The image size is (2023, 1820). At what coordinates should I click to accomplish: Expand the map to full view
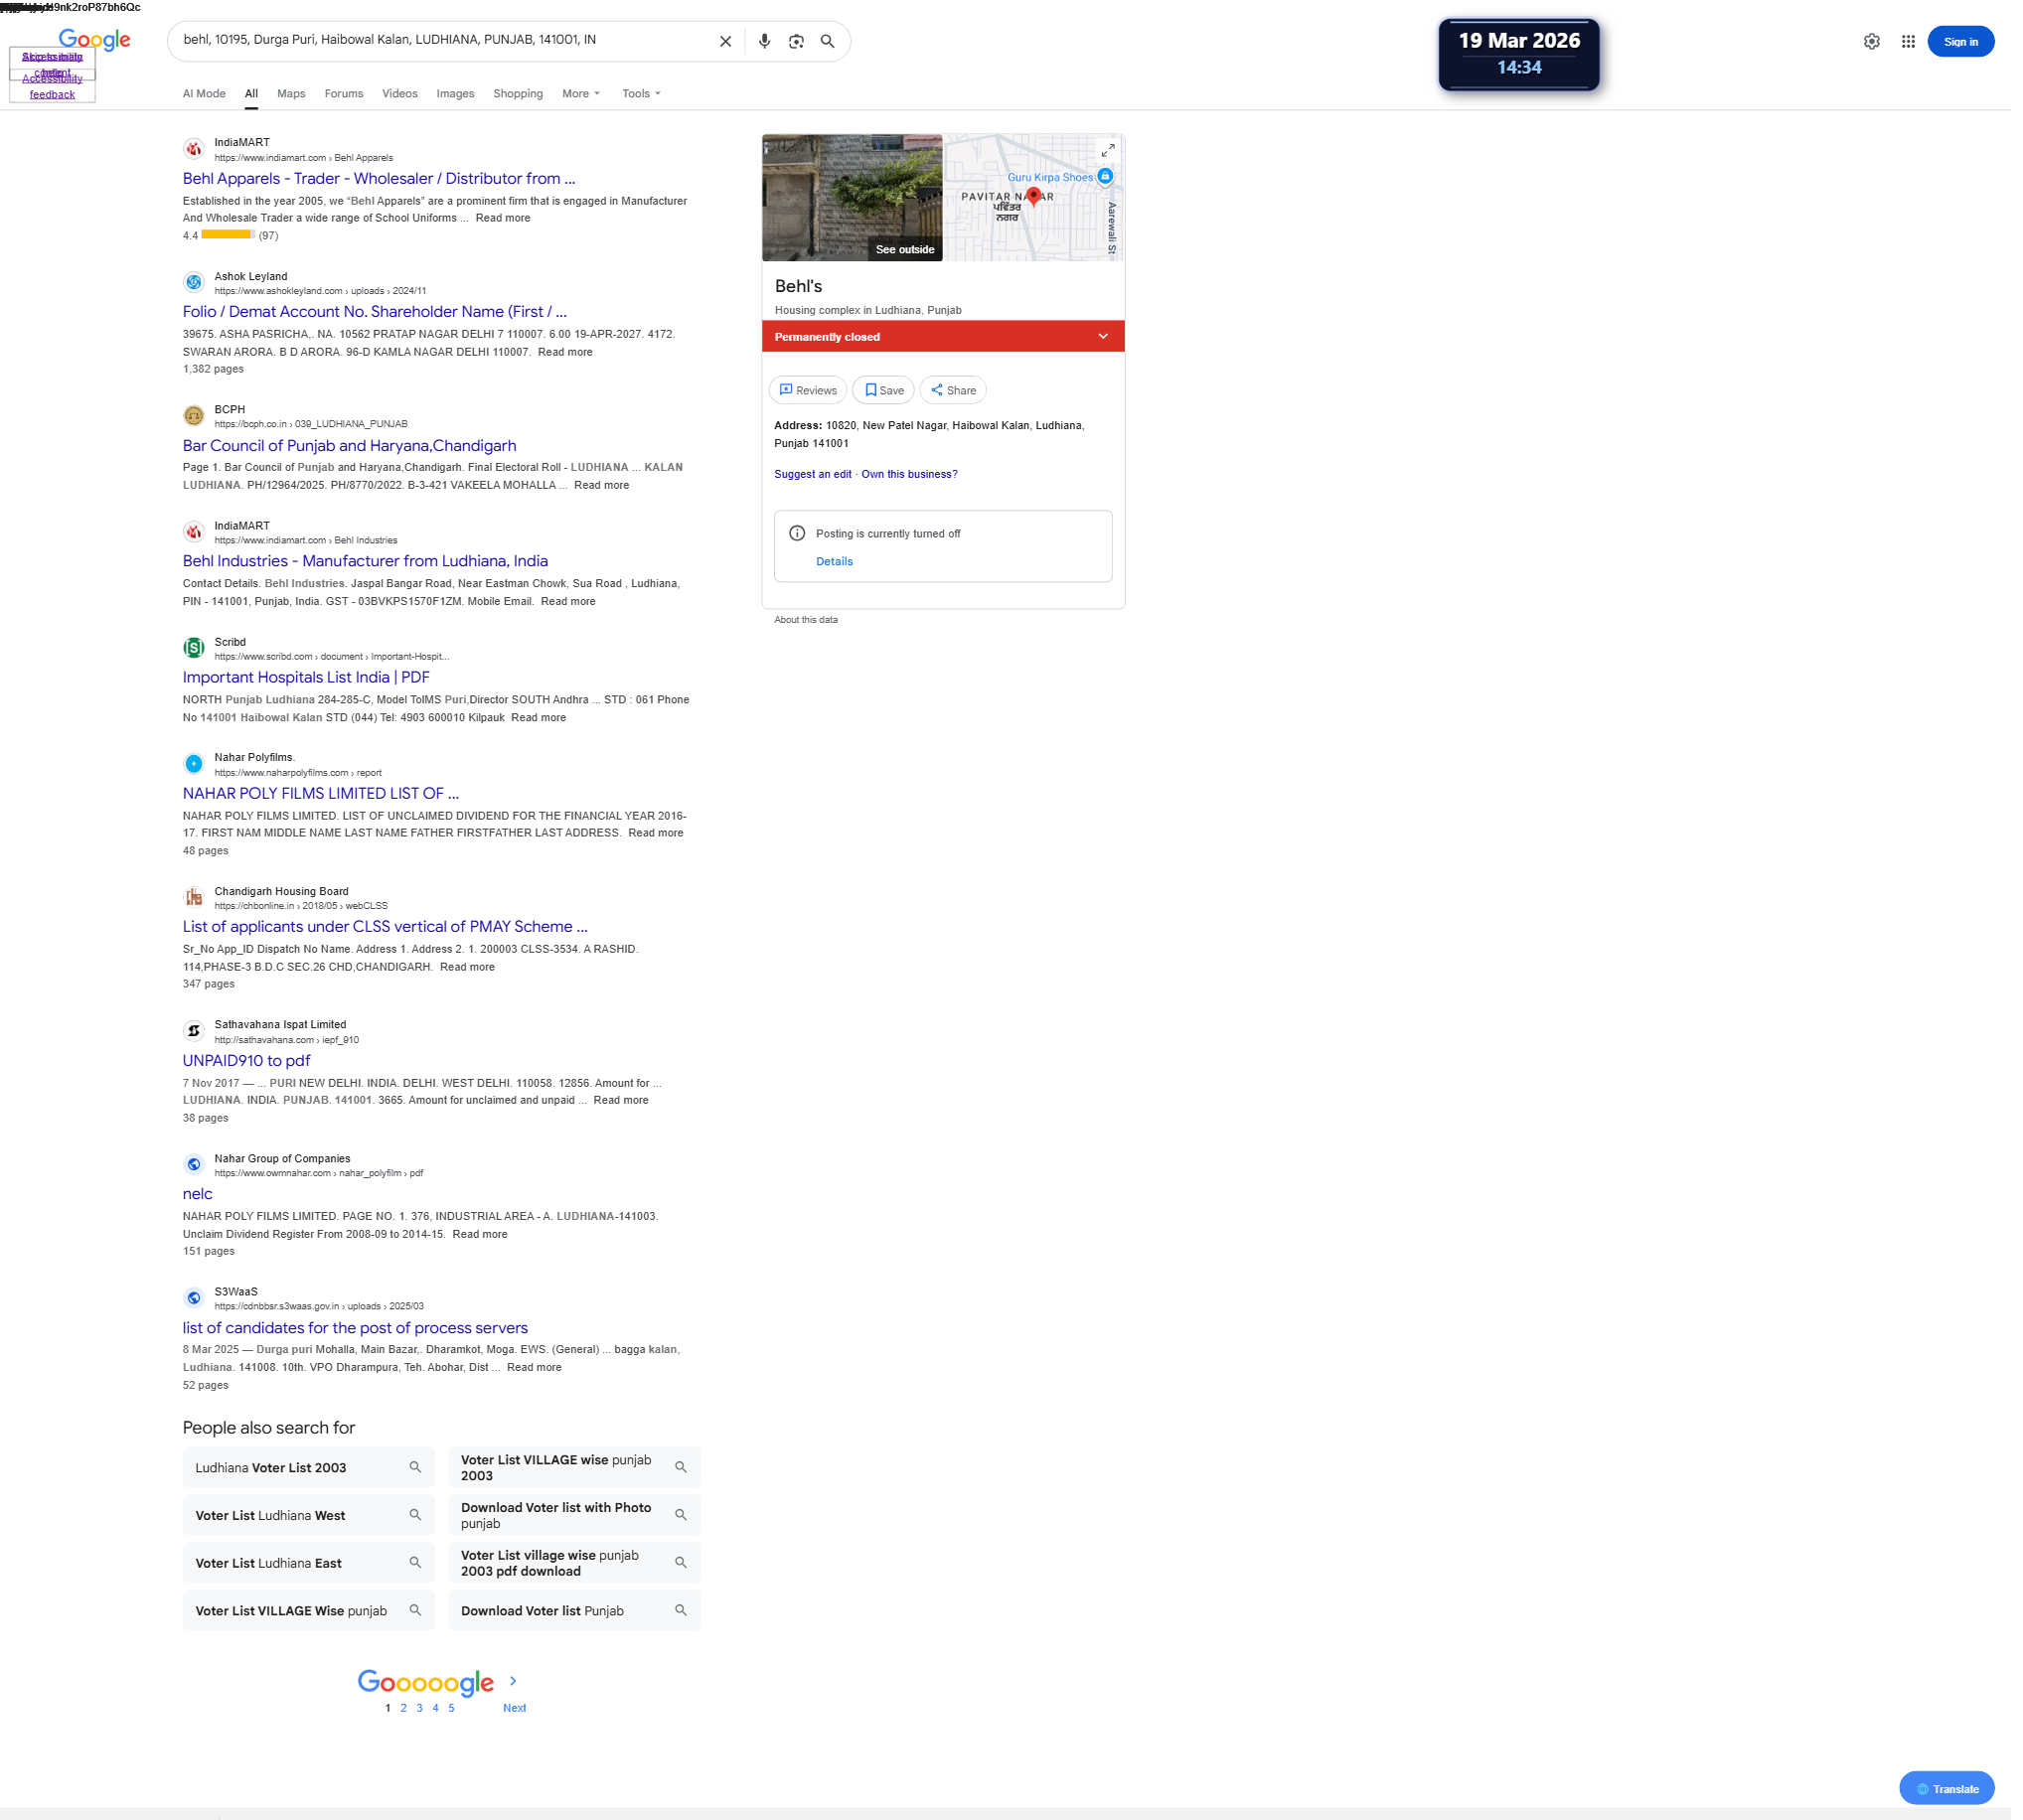(1107, 150)
